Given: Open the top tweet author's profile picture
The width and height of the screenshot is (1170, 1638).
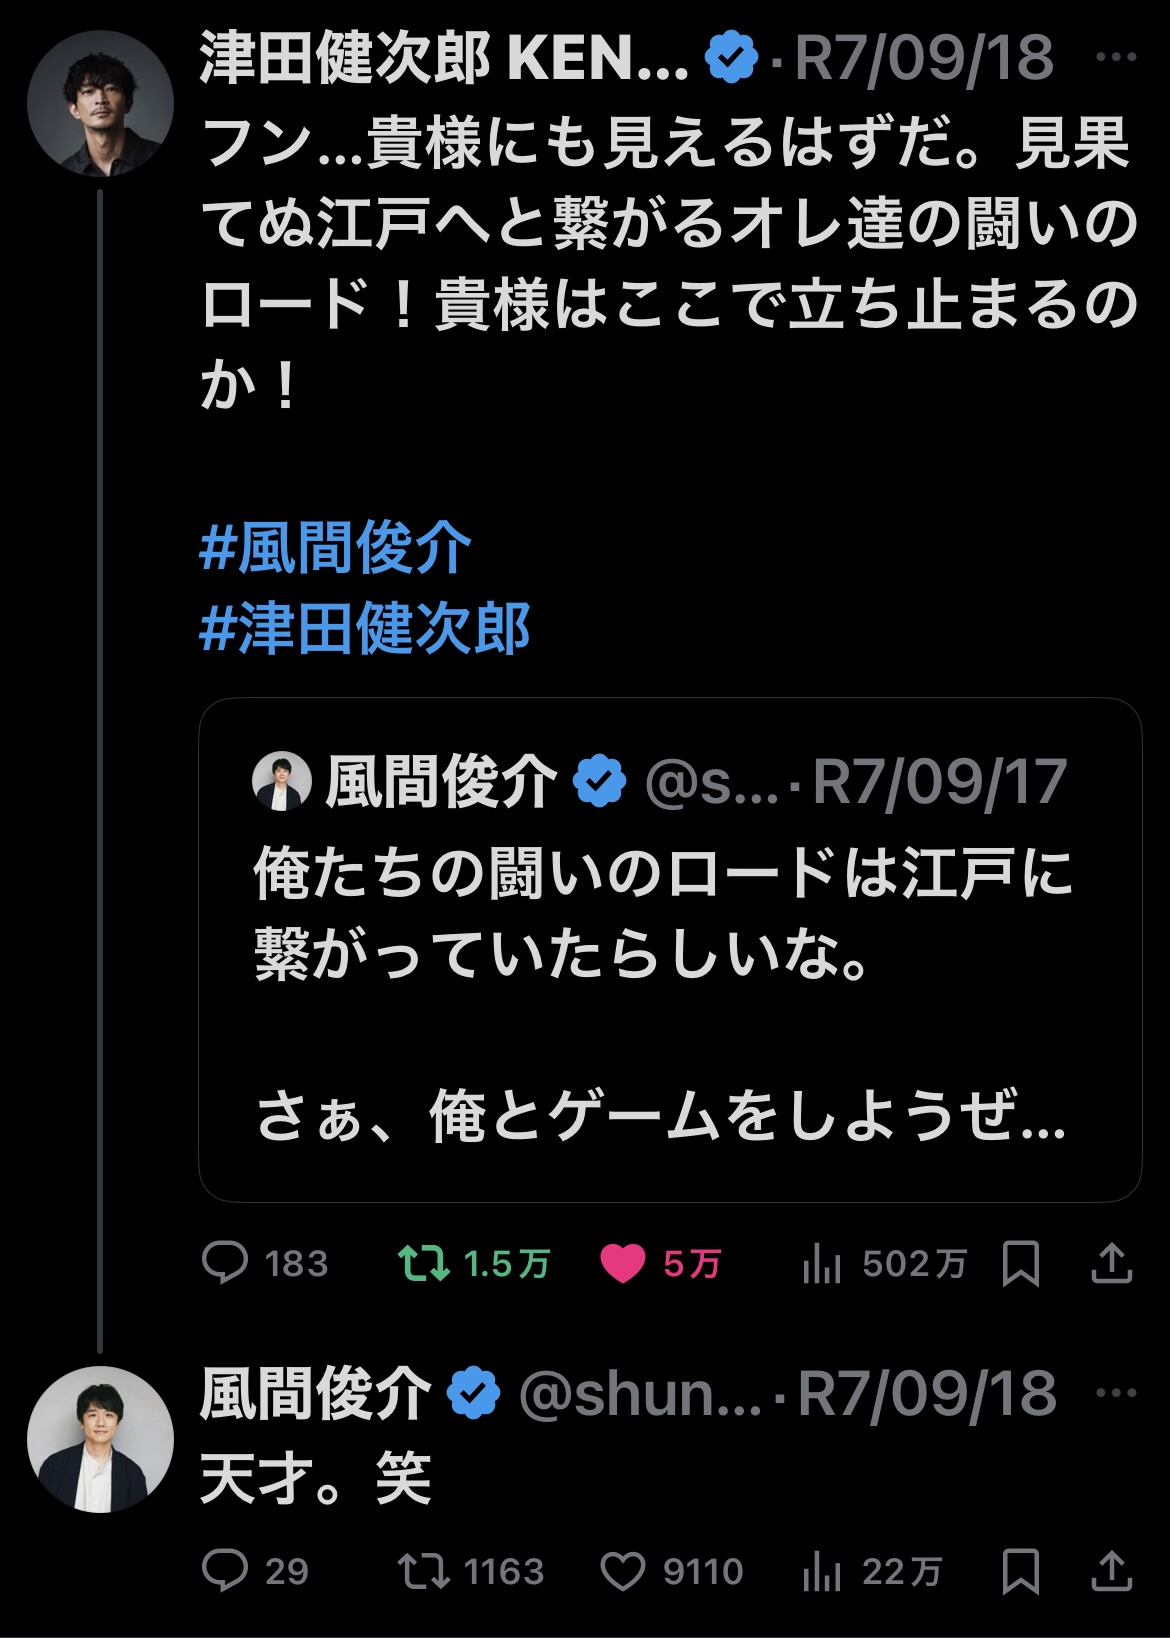Looking at the screenshot, I should (100, 103).
